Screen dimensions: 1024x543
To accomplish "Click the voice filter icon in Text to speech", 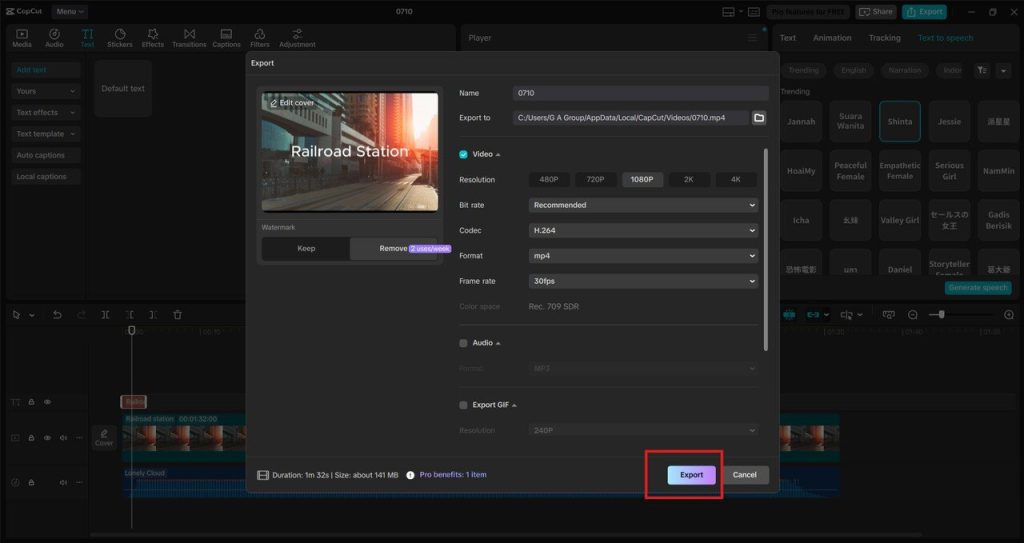I will coord(982,70).
